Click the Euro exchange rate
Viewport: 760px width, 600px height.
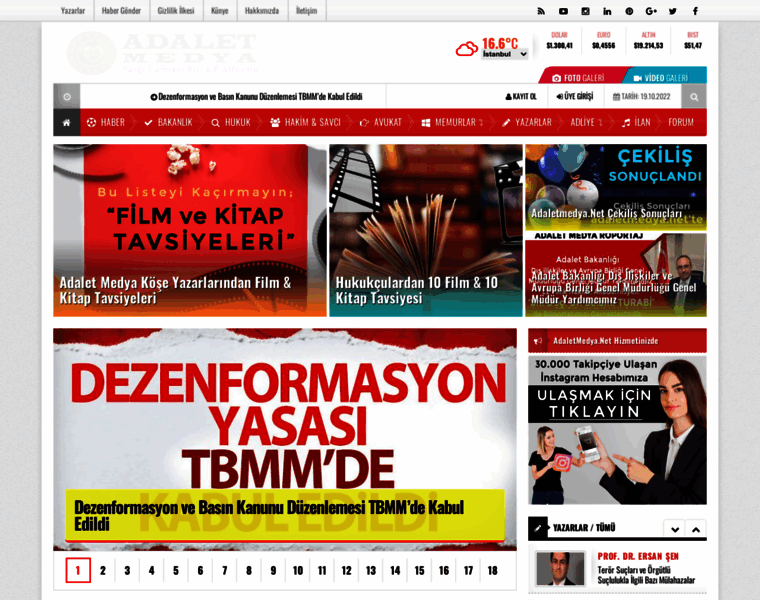[603, 41]
